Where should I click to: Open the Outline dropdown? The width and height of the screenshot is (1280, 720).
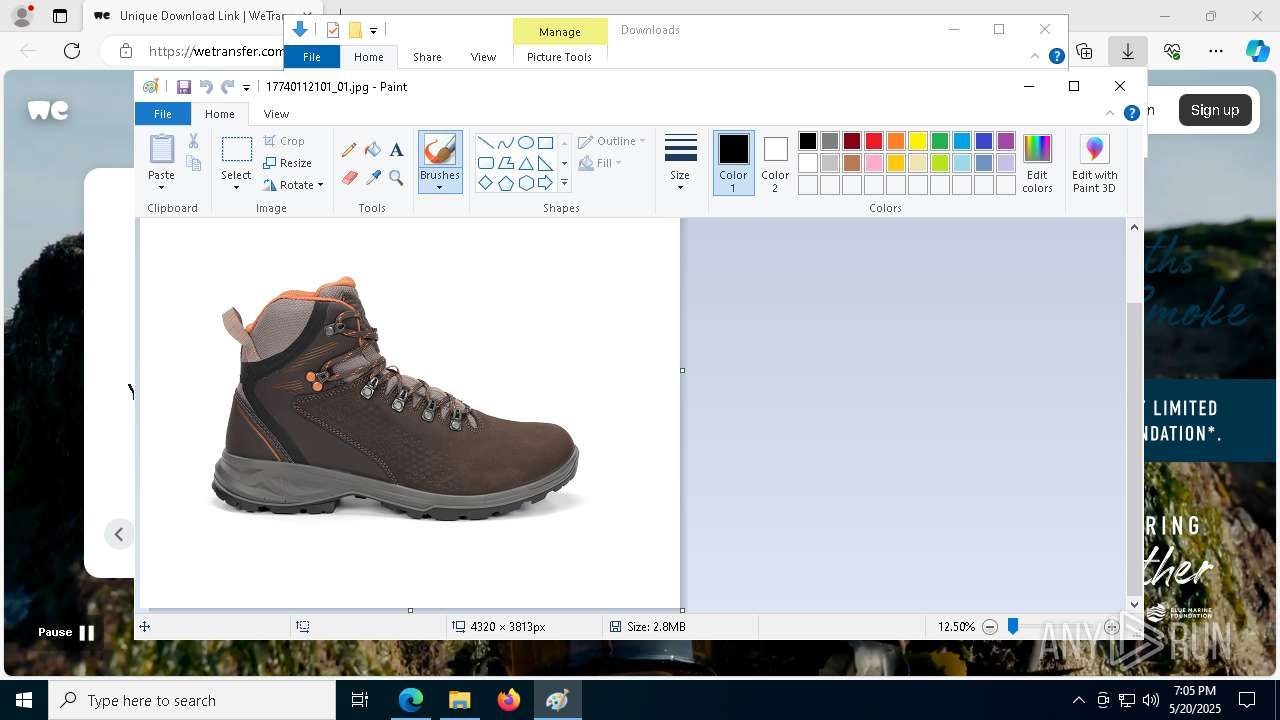click(612, 141)
